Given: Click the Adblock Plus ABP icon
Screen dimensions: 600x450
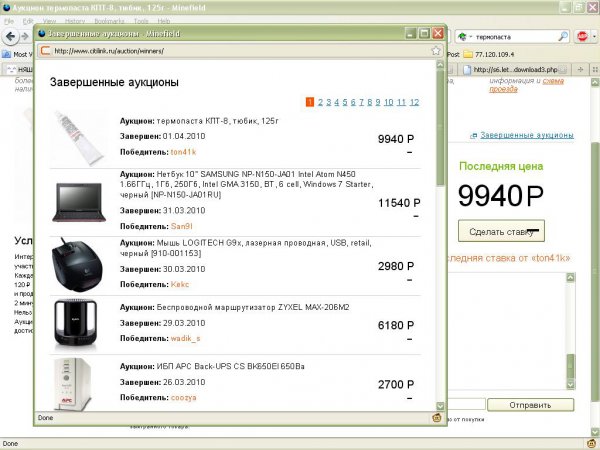Looking at the screenshot, I should pos(582,37).
